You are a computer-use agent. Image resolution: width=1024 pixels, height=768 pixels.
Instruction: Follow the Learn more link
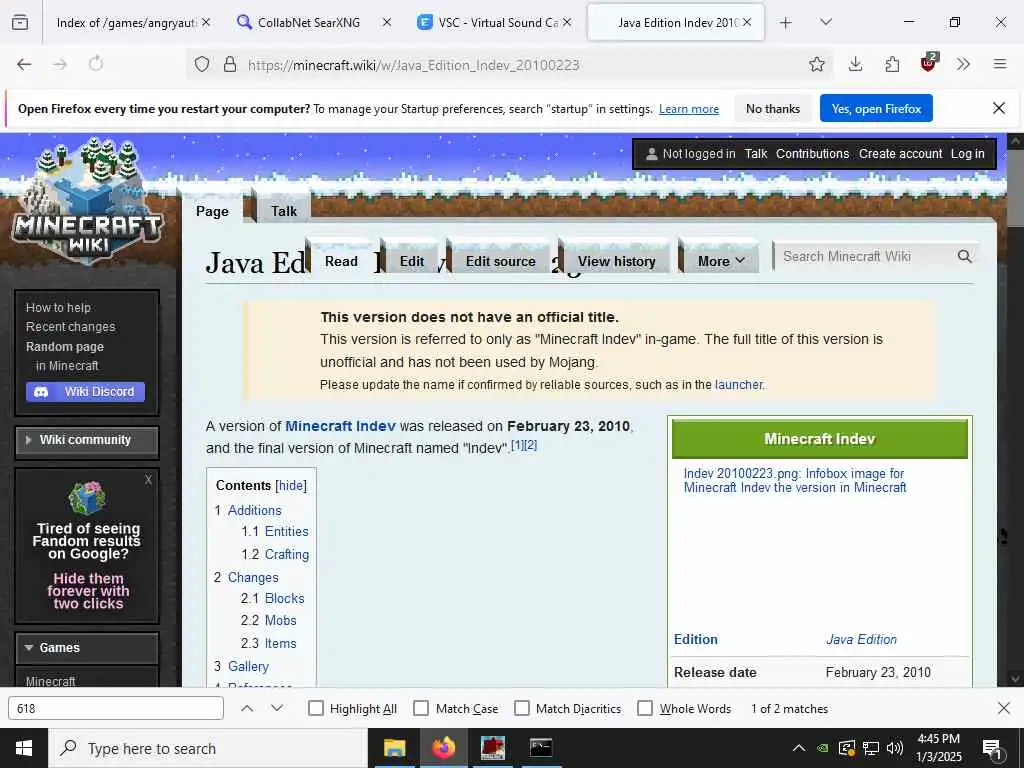688,109
